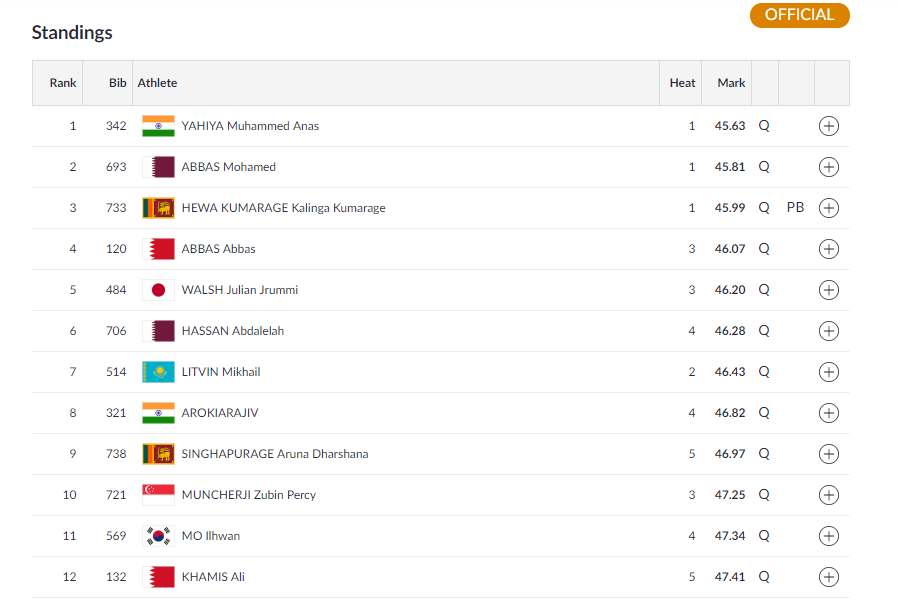Click the orange OFFICIAL badge
The width and height of the screenshot is (898, 601).
pyautogui.click(x=799, y=15)
